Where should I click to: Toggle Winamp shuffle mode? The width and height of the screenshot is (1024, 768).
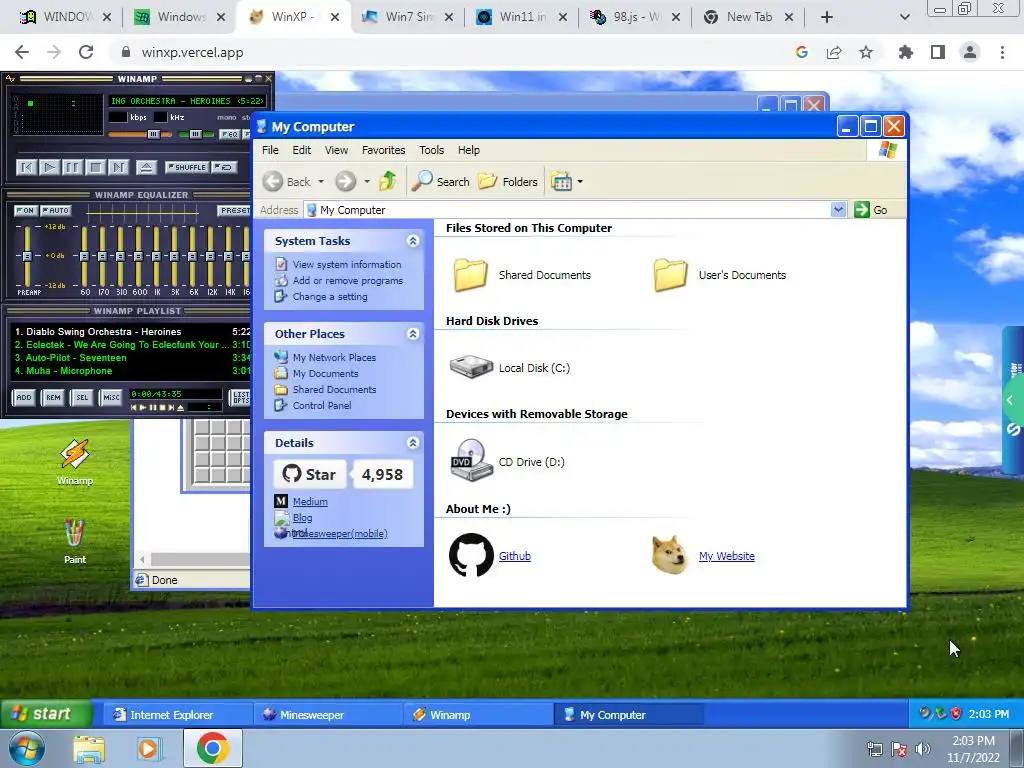[187, 168]
